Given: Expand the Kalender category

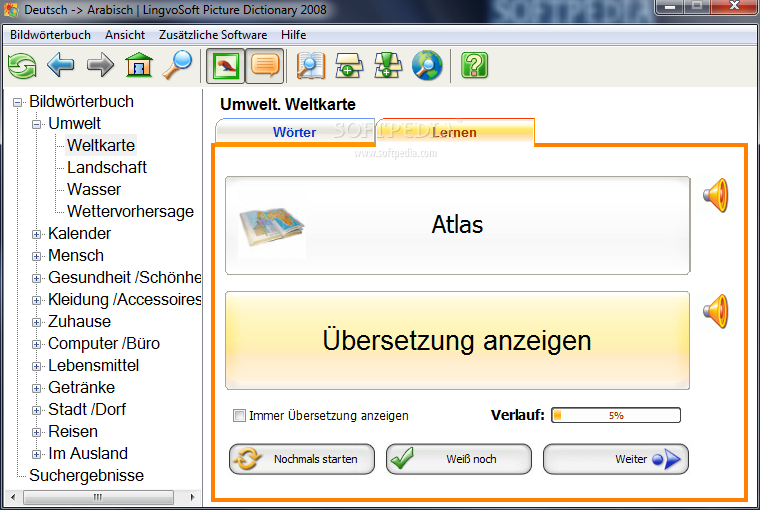Looking at the screenshot, I should point(36,235).
